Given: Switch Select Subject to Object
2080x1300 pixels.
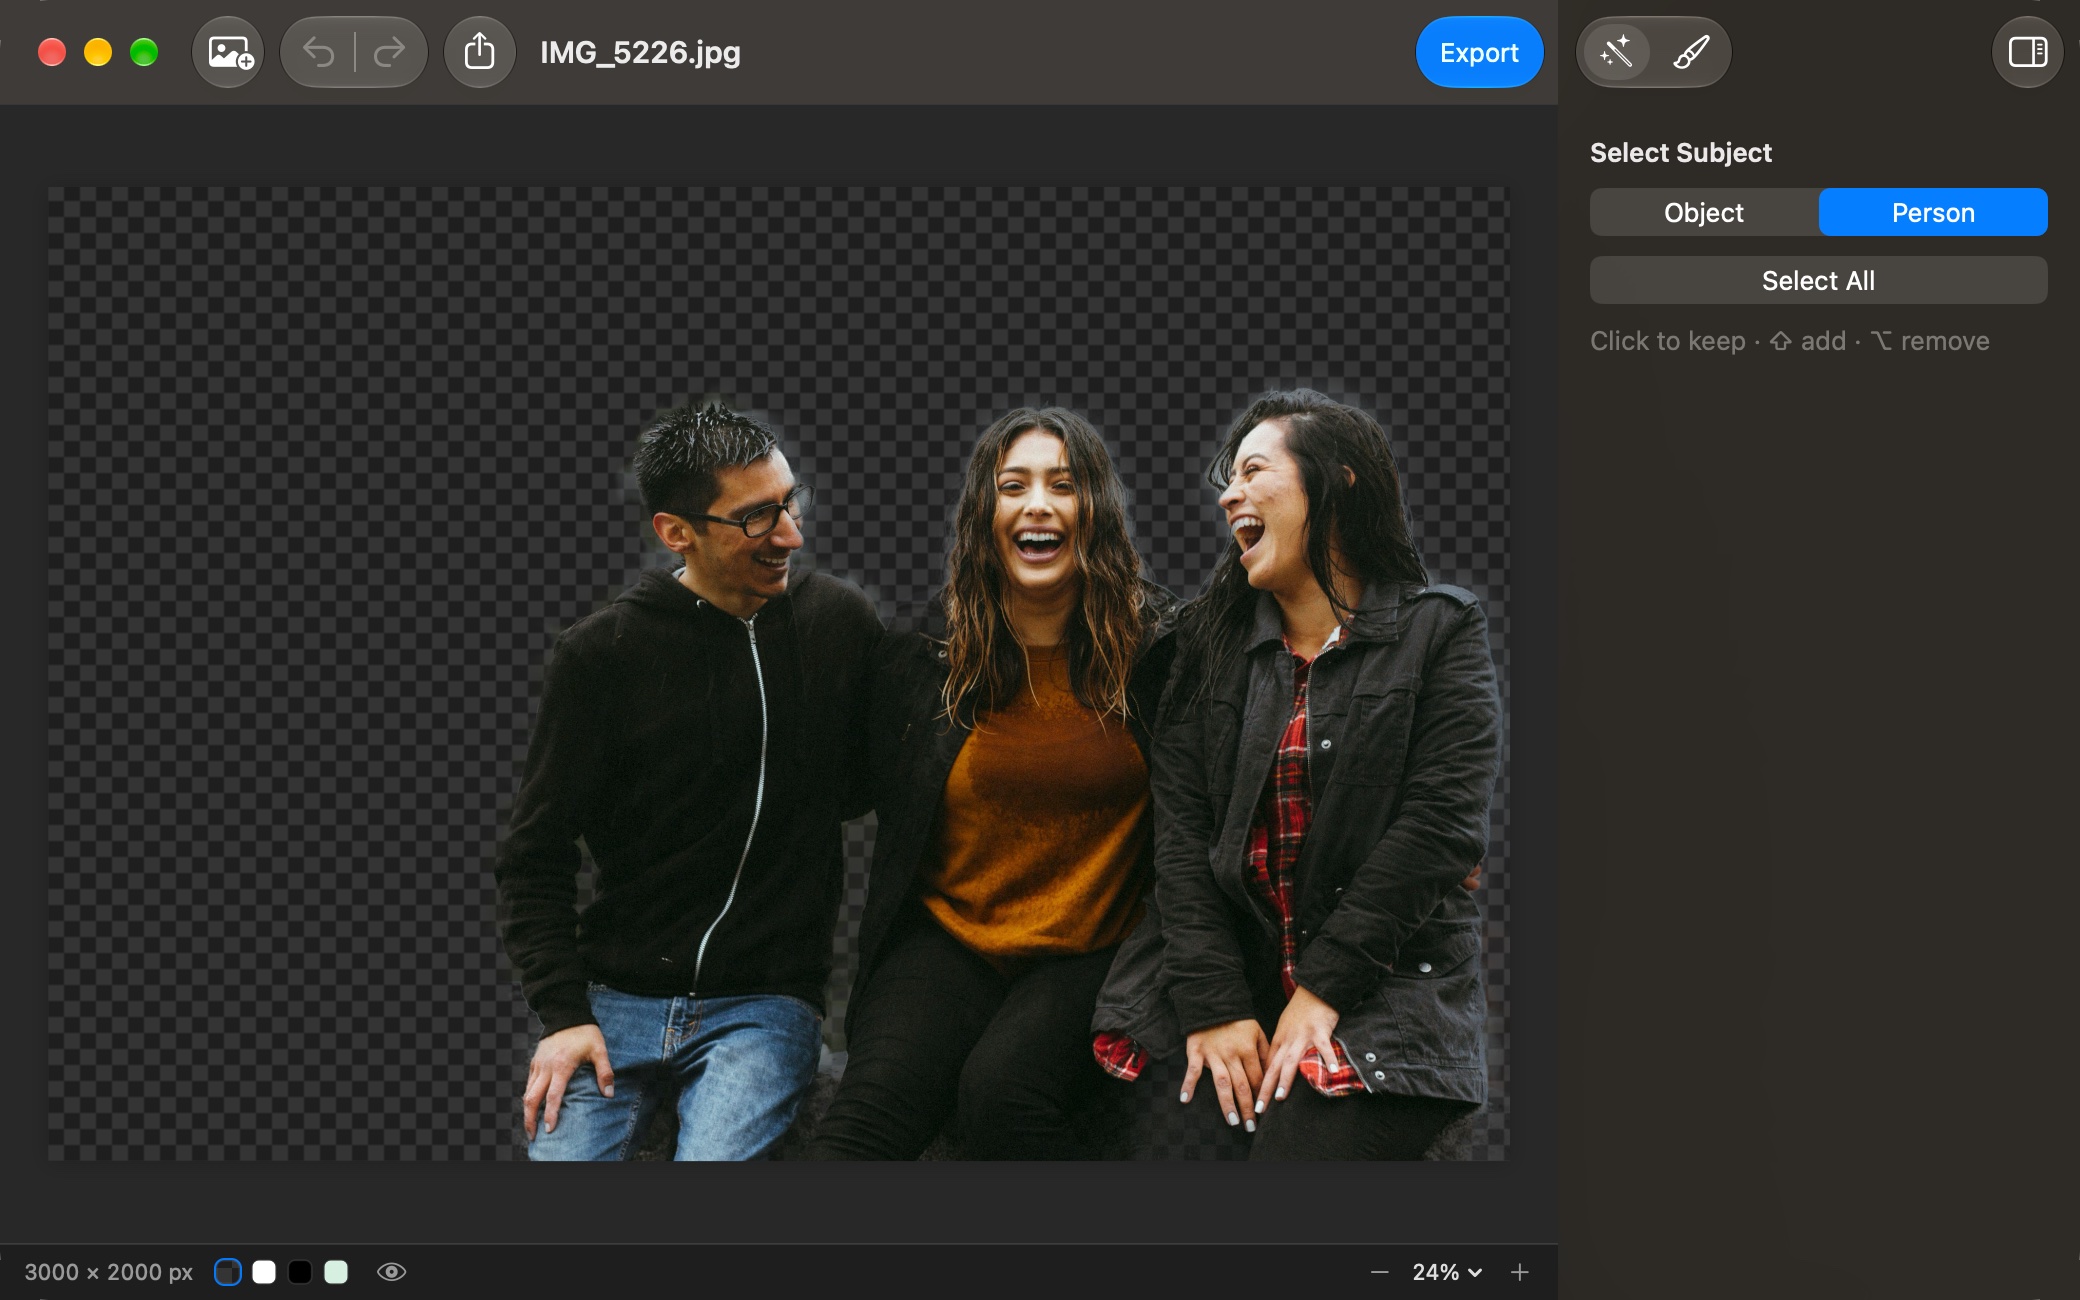Looking at the screenshot, I should [x=1704, y=212].
